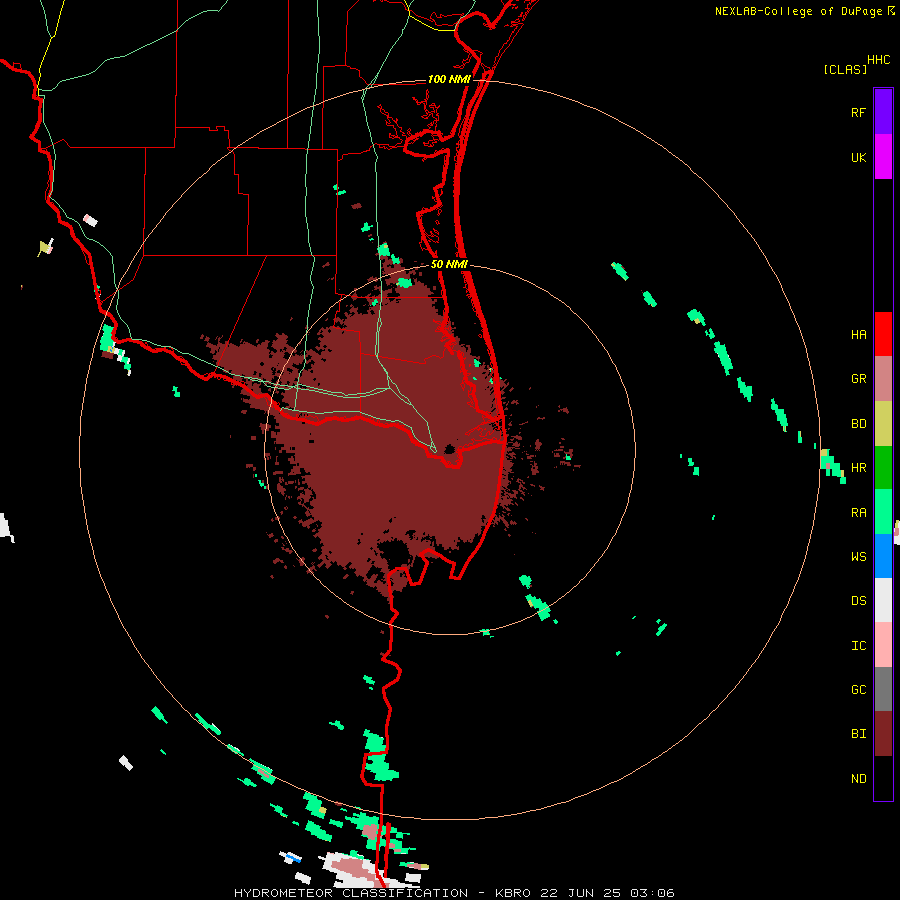900x900 pixels.
Task: Click the "50 NMI" range ring label
Action: coord(449,264)
